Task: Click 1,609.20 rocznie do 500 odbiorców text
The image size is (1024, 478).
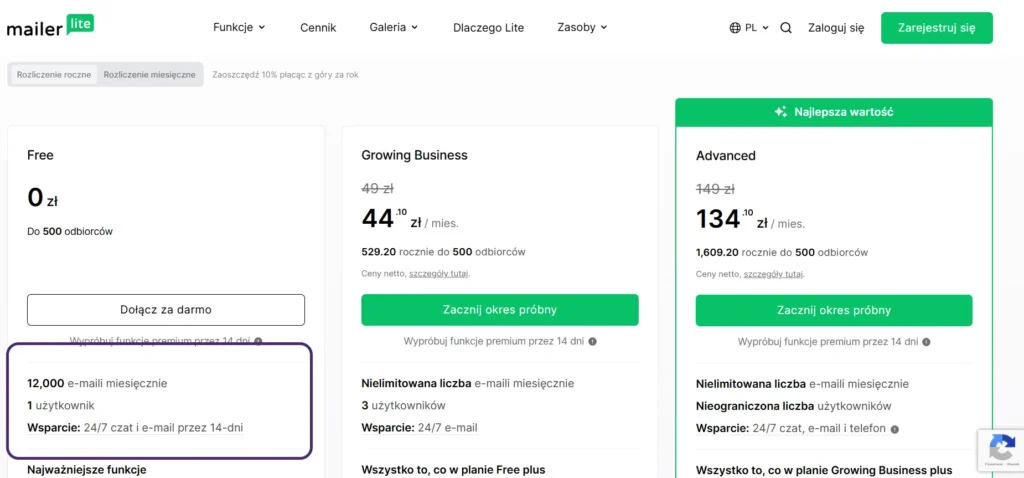Action: point(782,252)
